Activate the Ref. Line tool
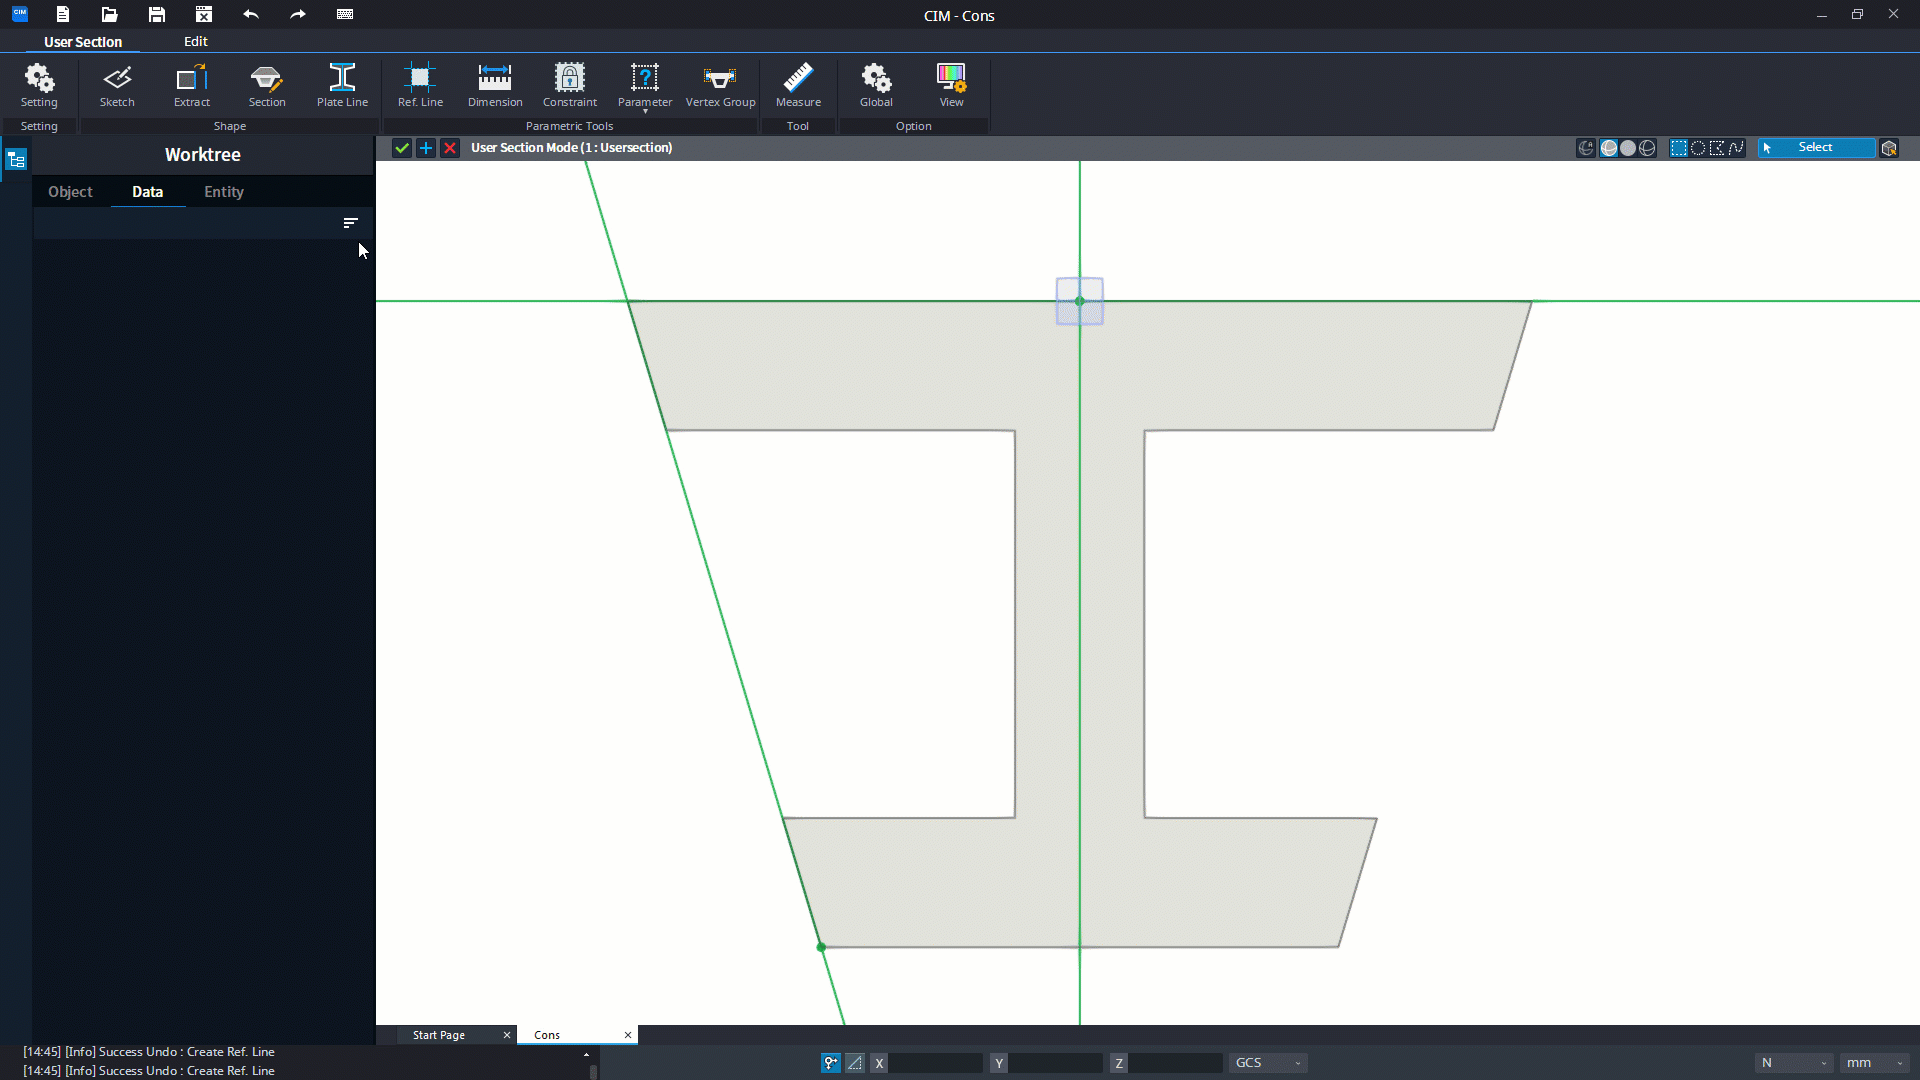This screenshot has height=1080, width=1920. point(420,85)
